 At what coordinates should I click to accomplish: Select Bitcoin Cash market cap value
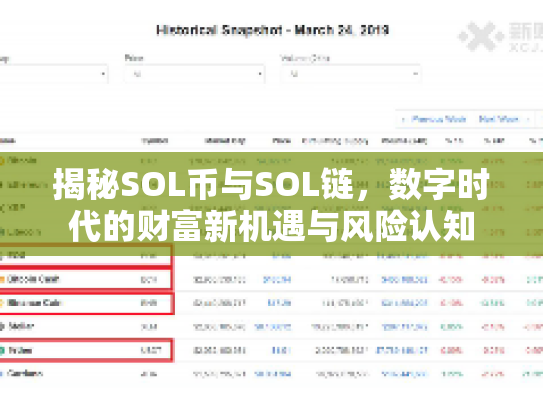[x=219, y=280]
